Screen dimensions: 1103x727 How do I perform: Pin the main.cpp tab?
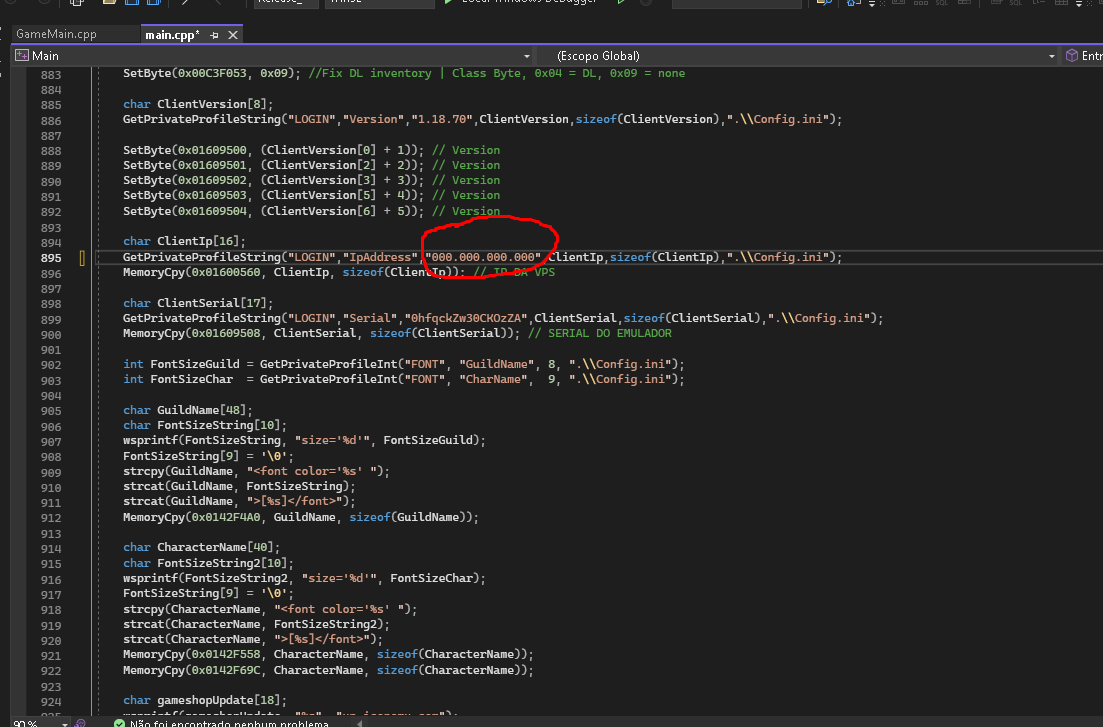tap(215, 35)
